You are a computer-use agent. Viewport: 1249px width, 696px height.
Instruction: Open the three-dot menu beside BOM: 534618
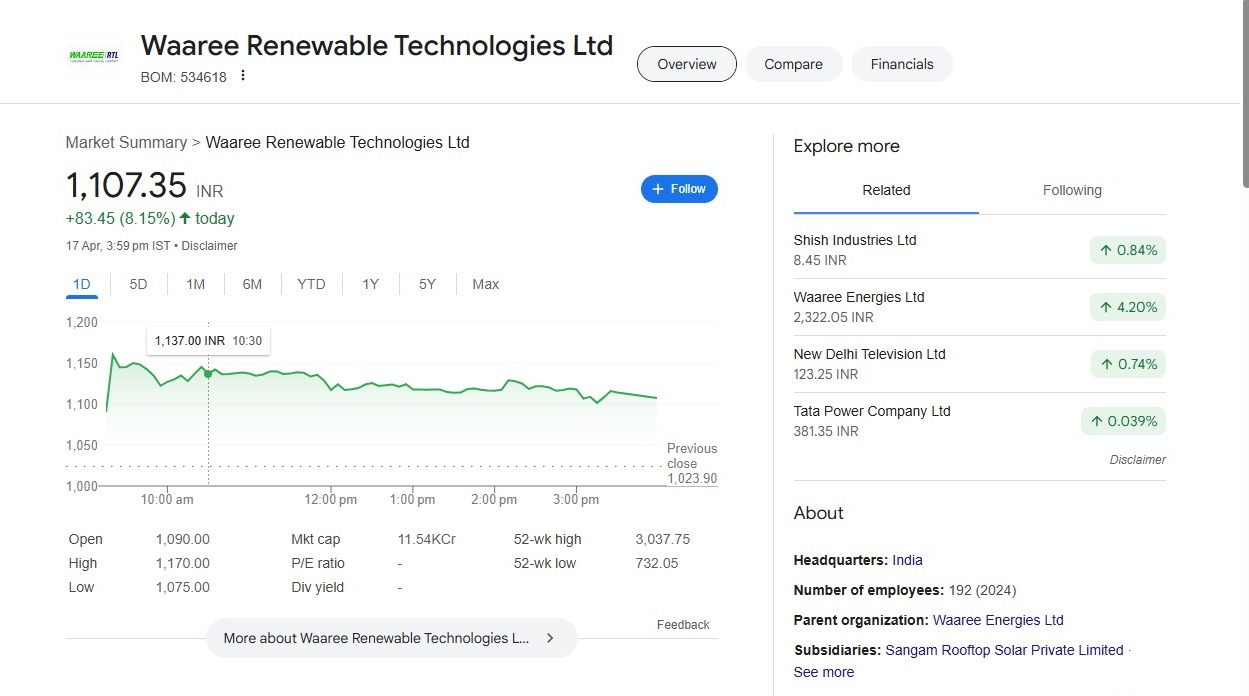pos(242,76)
